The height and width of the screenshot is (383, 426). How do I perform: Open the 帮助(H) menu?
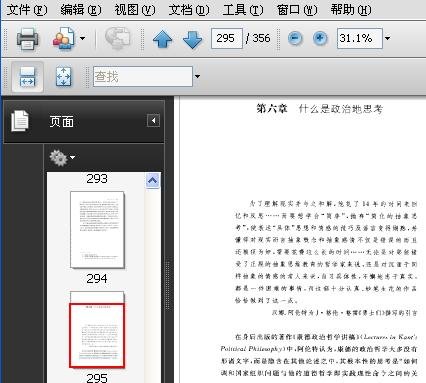click(x=351, y=10)
